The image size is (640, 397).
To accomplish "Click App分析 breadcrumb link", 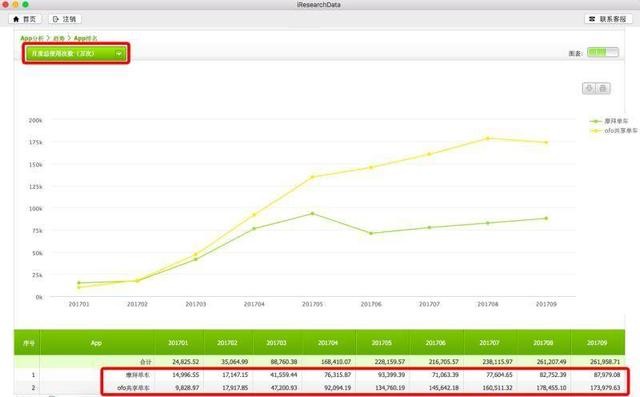I will (x=31, y=38).
